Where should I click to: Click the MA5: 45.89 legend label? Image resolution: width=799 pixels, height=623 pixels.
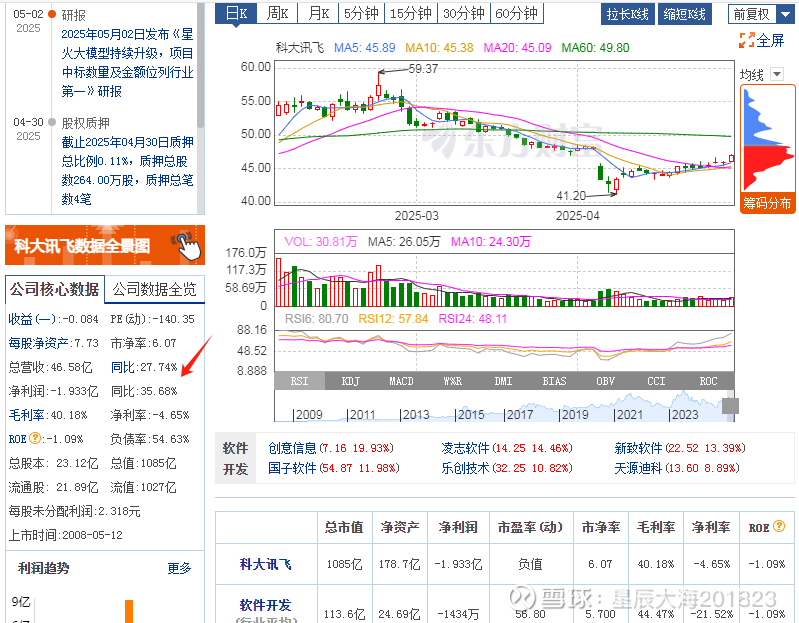[x=365, y=47]
